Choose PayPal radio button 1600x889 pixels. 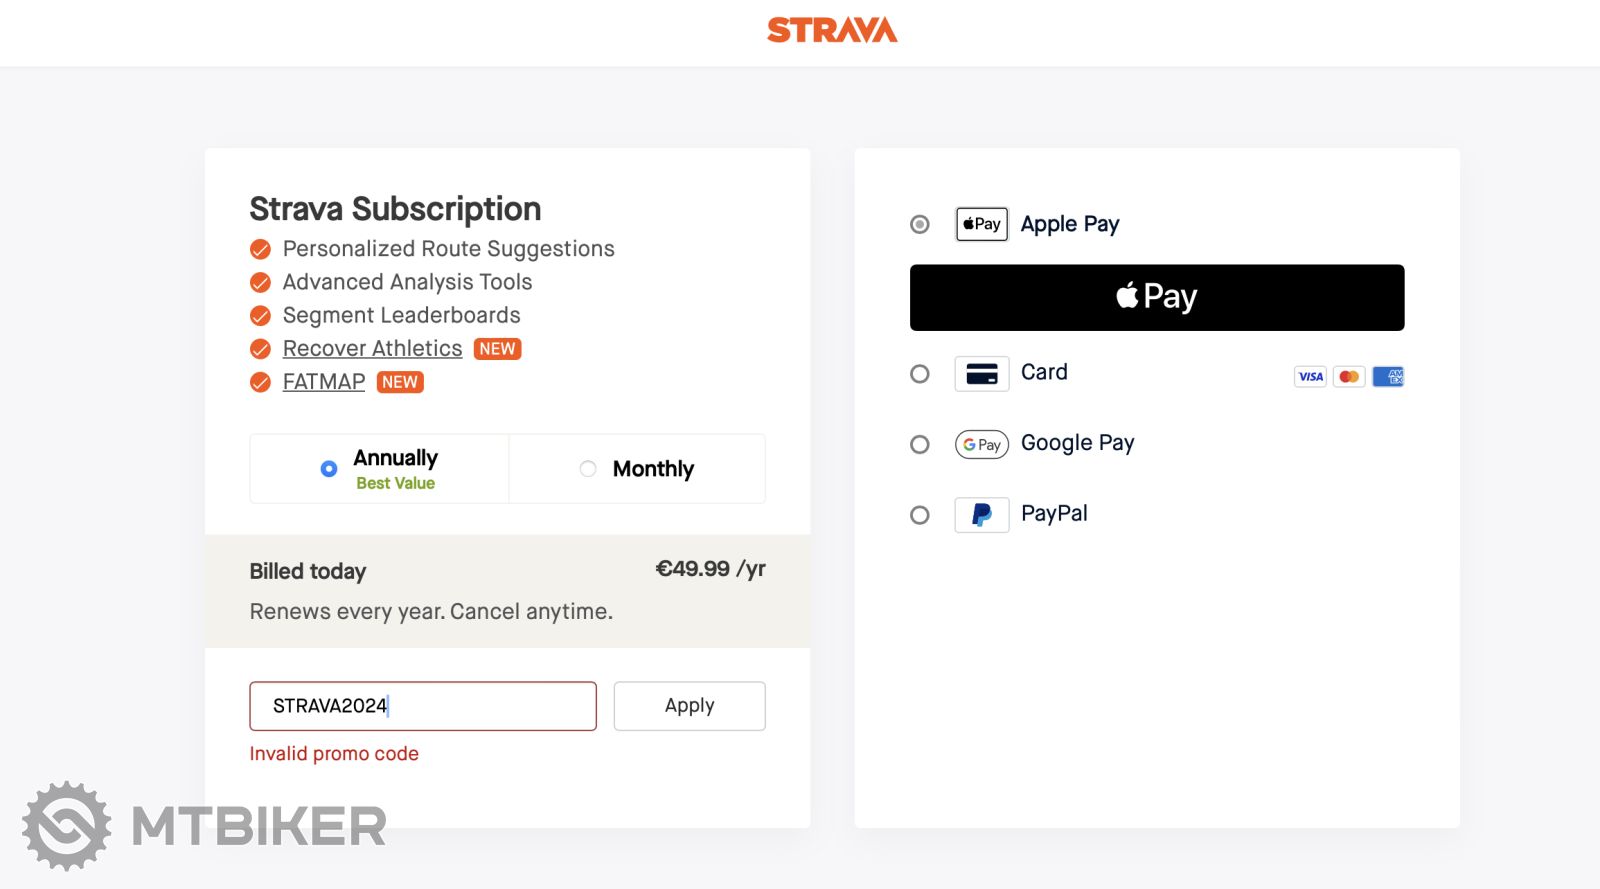920,515
